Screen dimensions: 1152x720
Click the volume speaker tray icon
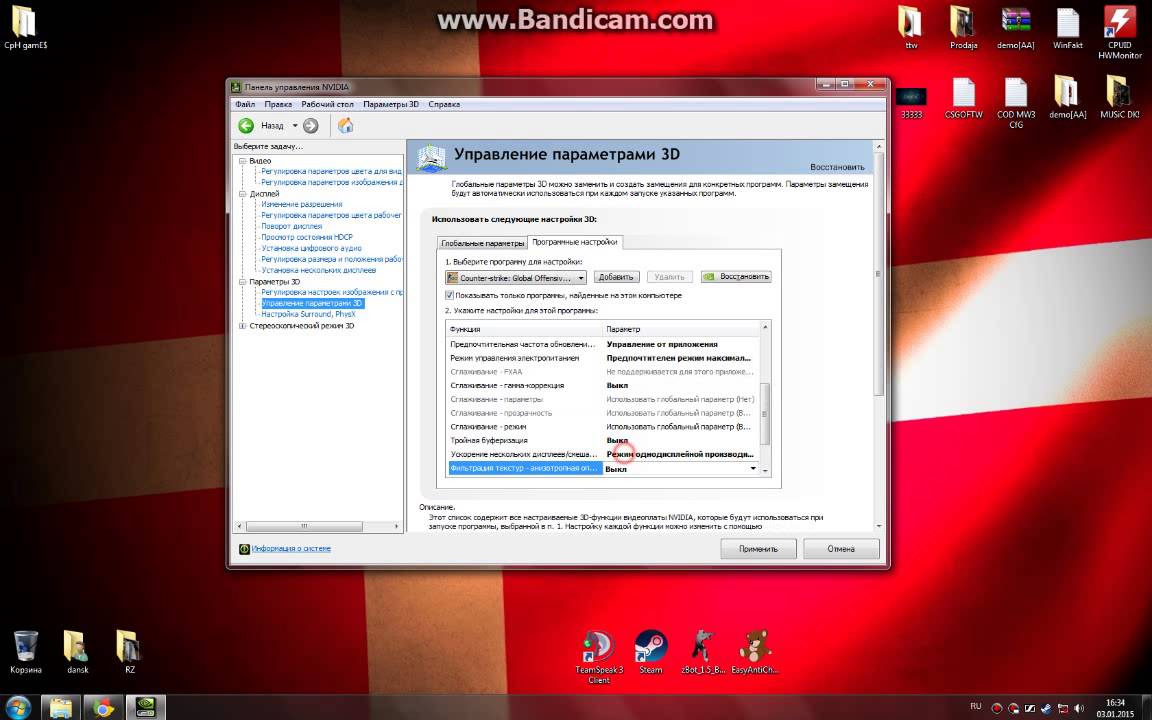(x=1079, y=708)
